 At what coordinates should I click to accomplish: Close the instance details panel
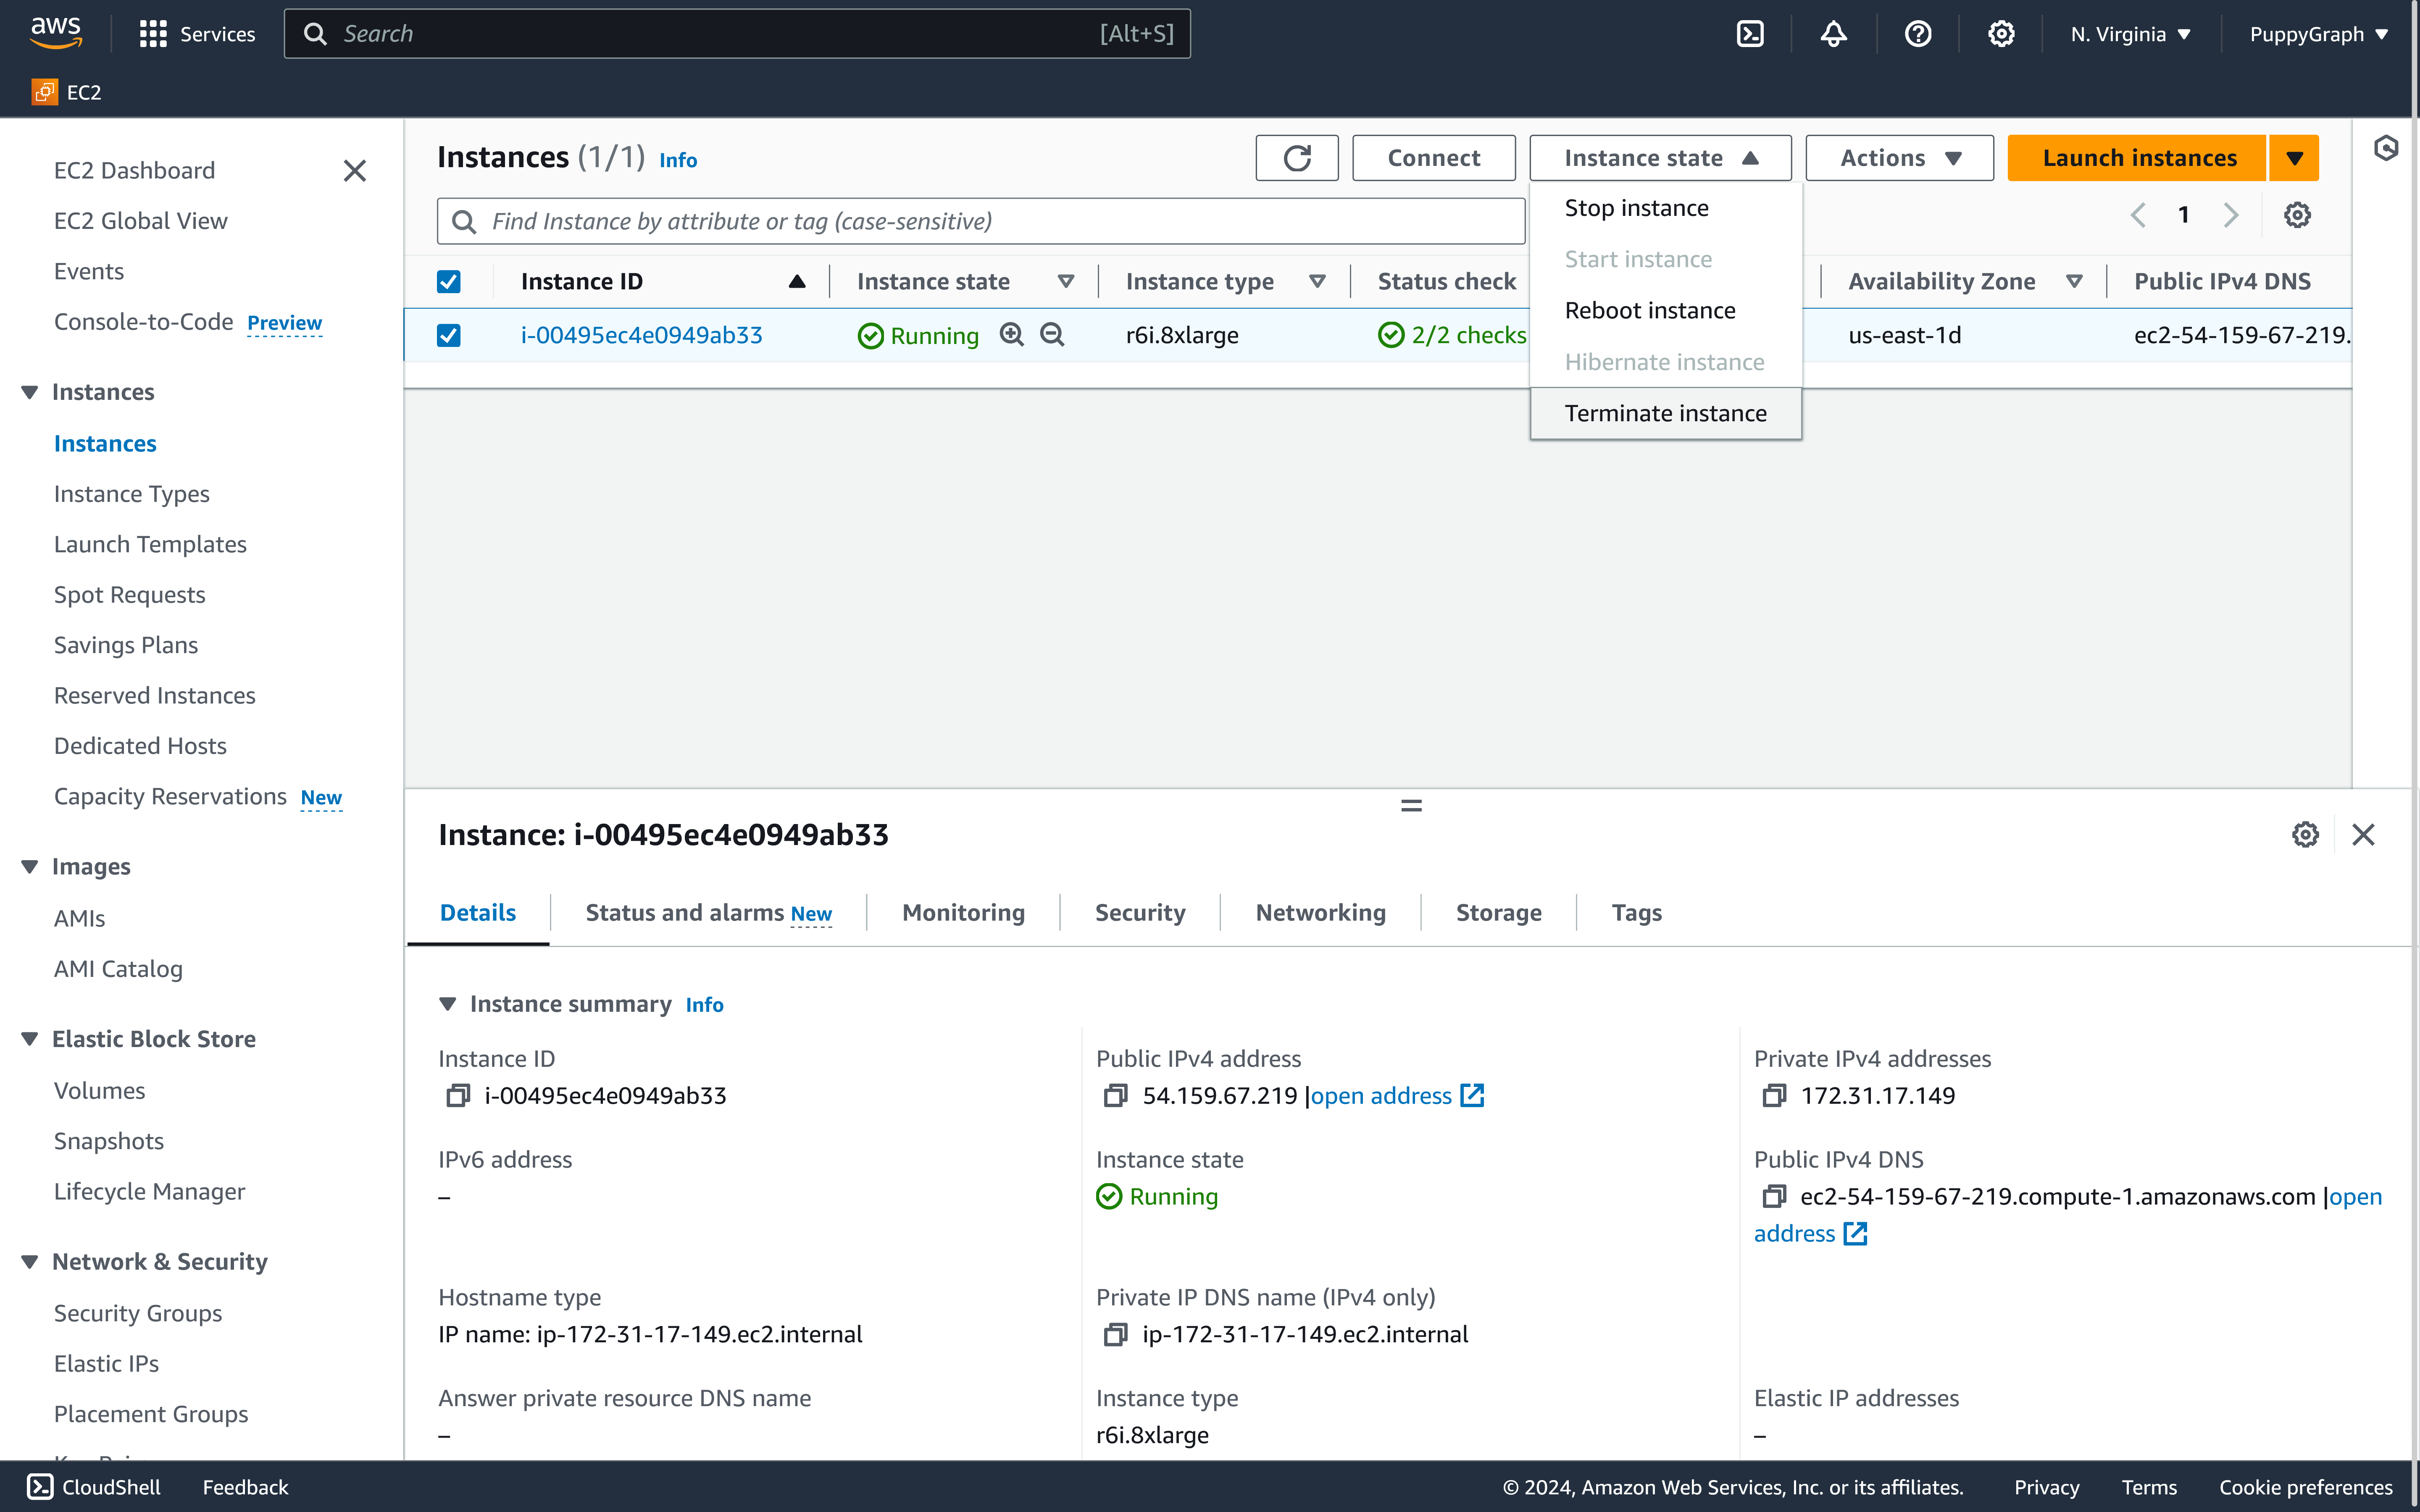click(2363, 835)
